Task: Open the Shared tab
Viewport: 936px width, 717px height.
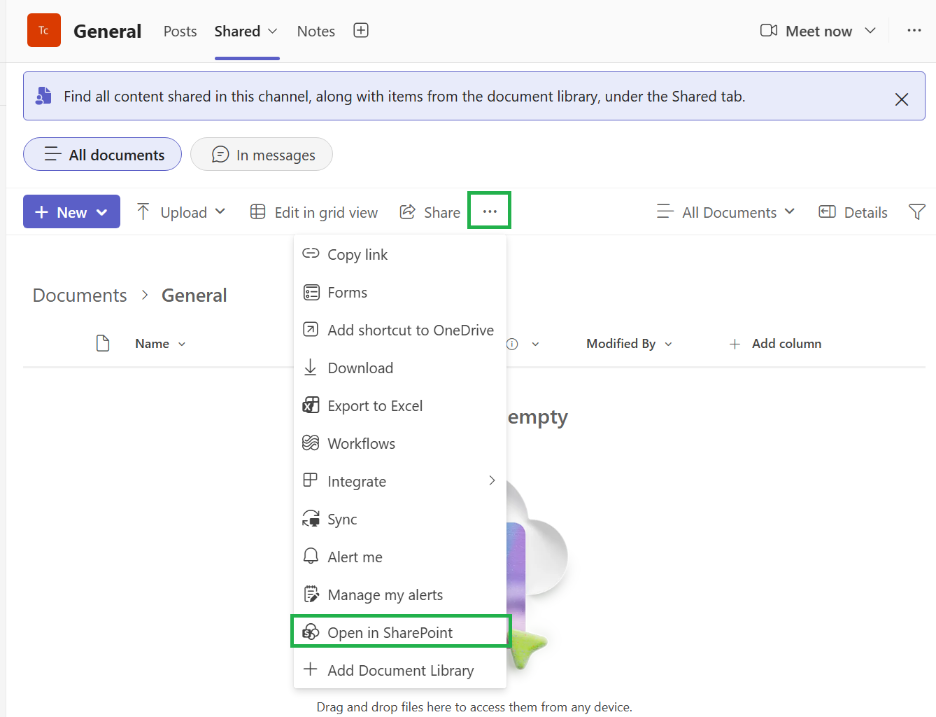Action: 237,31
